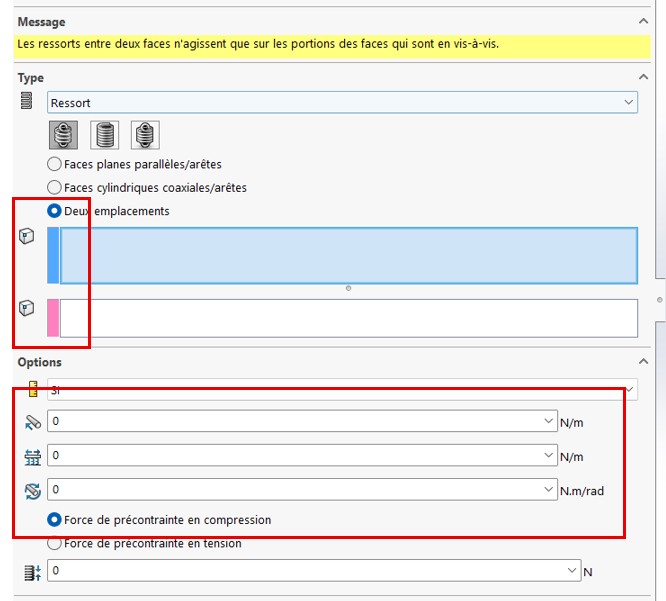The image size is (666, 601).
Task: Collapse the Options section
Action: (x=643, y=362)
